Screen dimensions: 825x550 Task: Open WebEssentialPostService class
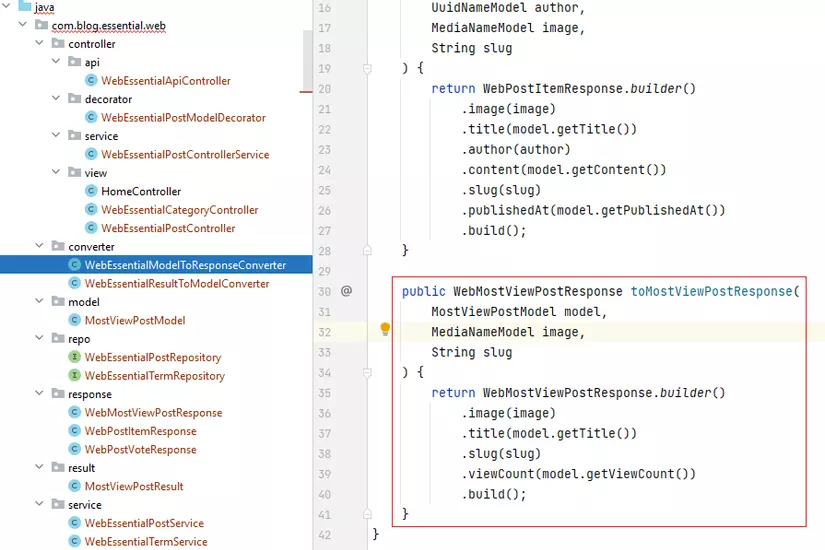coord(144,523)
